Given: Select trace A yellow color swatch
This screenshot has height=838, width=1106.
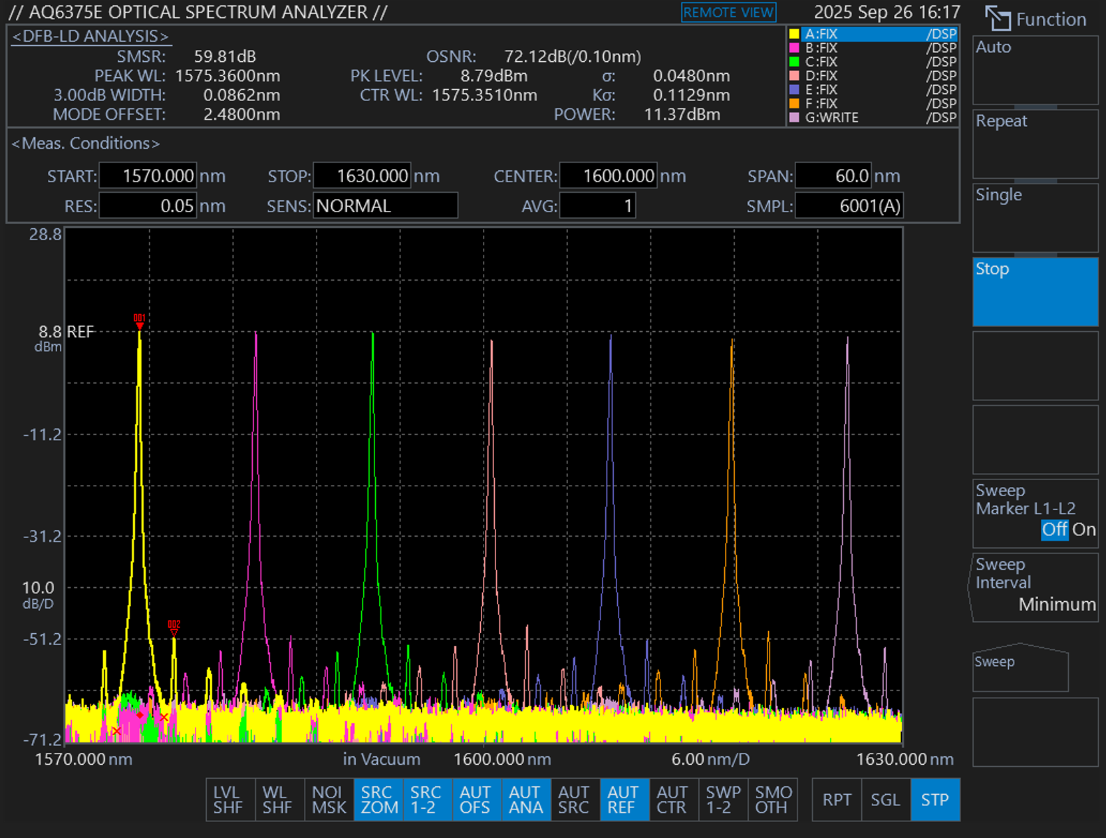Looking at the screenshot, I should pos(794,34).
